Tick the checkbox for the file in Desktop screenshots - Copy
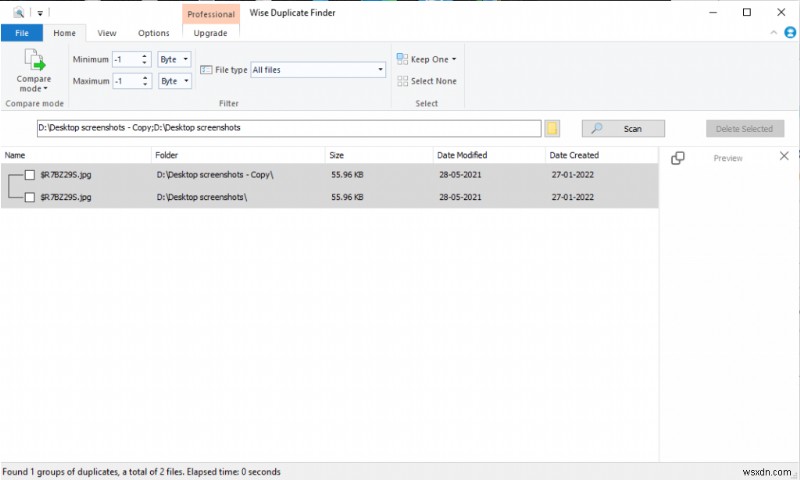The width and height of the screenshot is (800, 480). 30,175
